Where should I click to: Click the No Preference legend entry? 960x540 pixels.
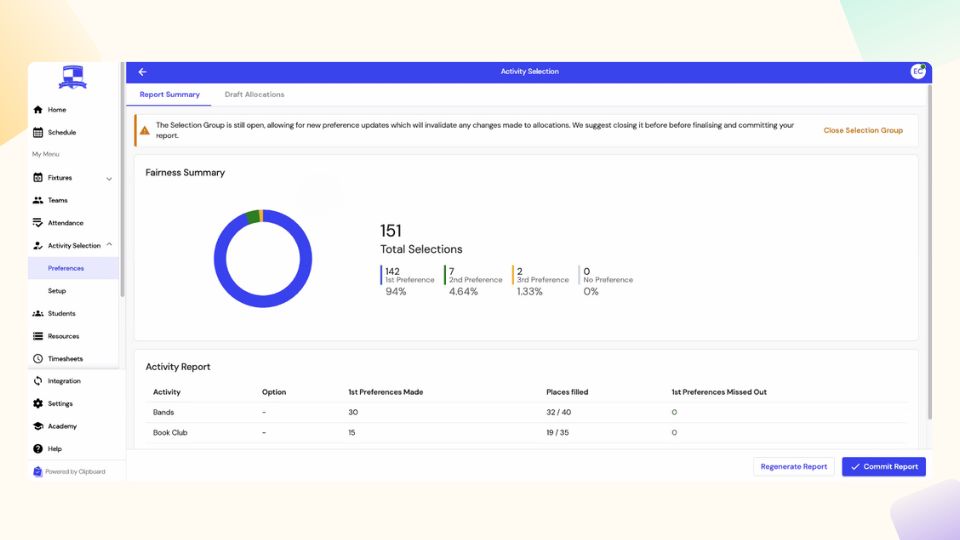click(x=606, y=281)
